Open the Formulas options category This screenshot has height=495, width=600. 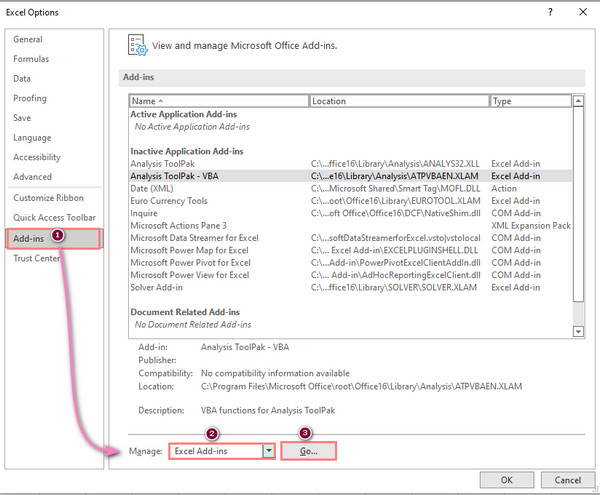[x=31, y=59]
